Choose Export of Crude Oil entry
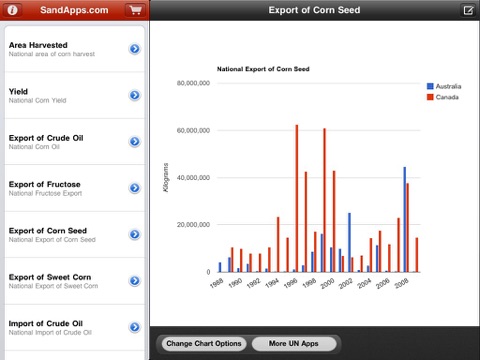Viewport: 480px width, 360px height. point(75,142)
